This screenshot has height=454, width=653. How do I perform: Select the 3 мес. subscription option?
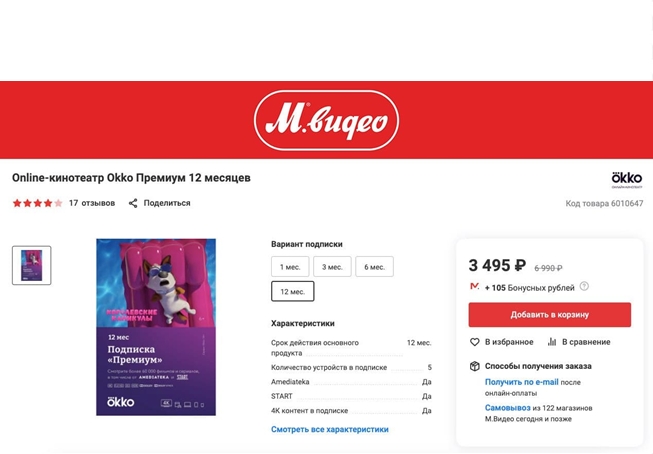(332, 267)
